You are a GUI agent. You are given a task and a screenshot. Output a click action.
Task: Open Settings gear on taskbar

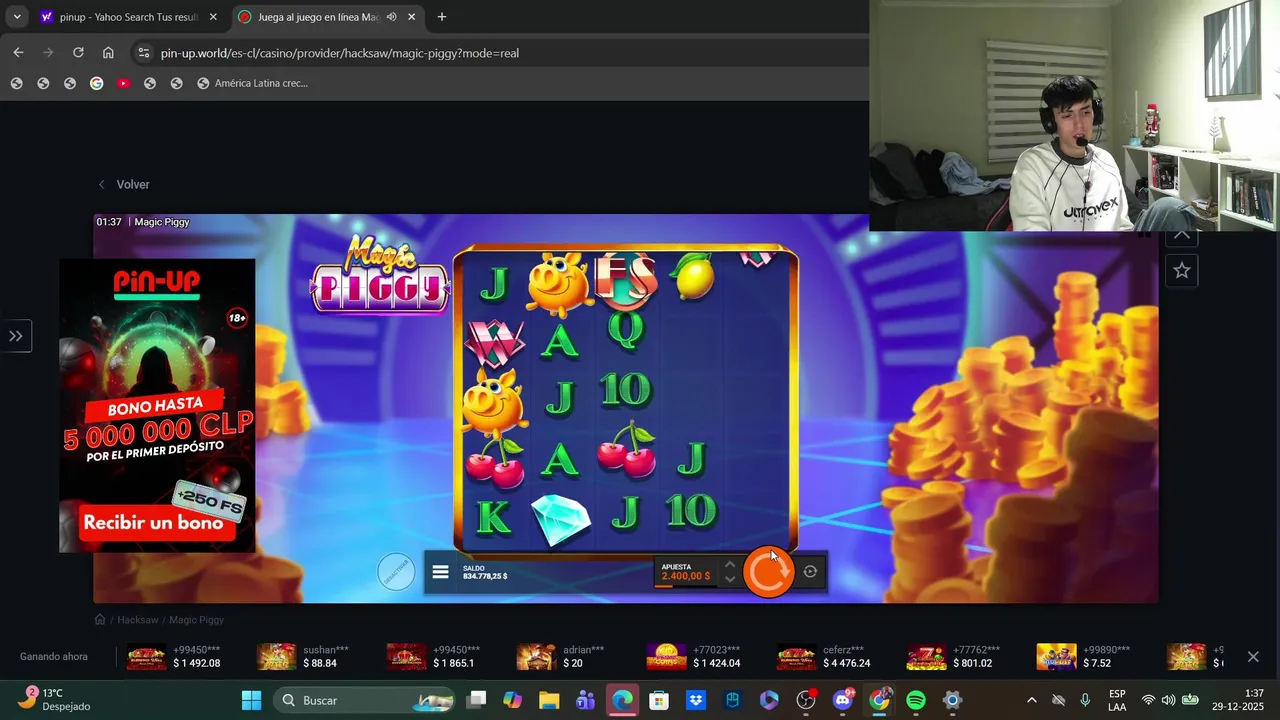pyautogui.click(x=952, y=700)
